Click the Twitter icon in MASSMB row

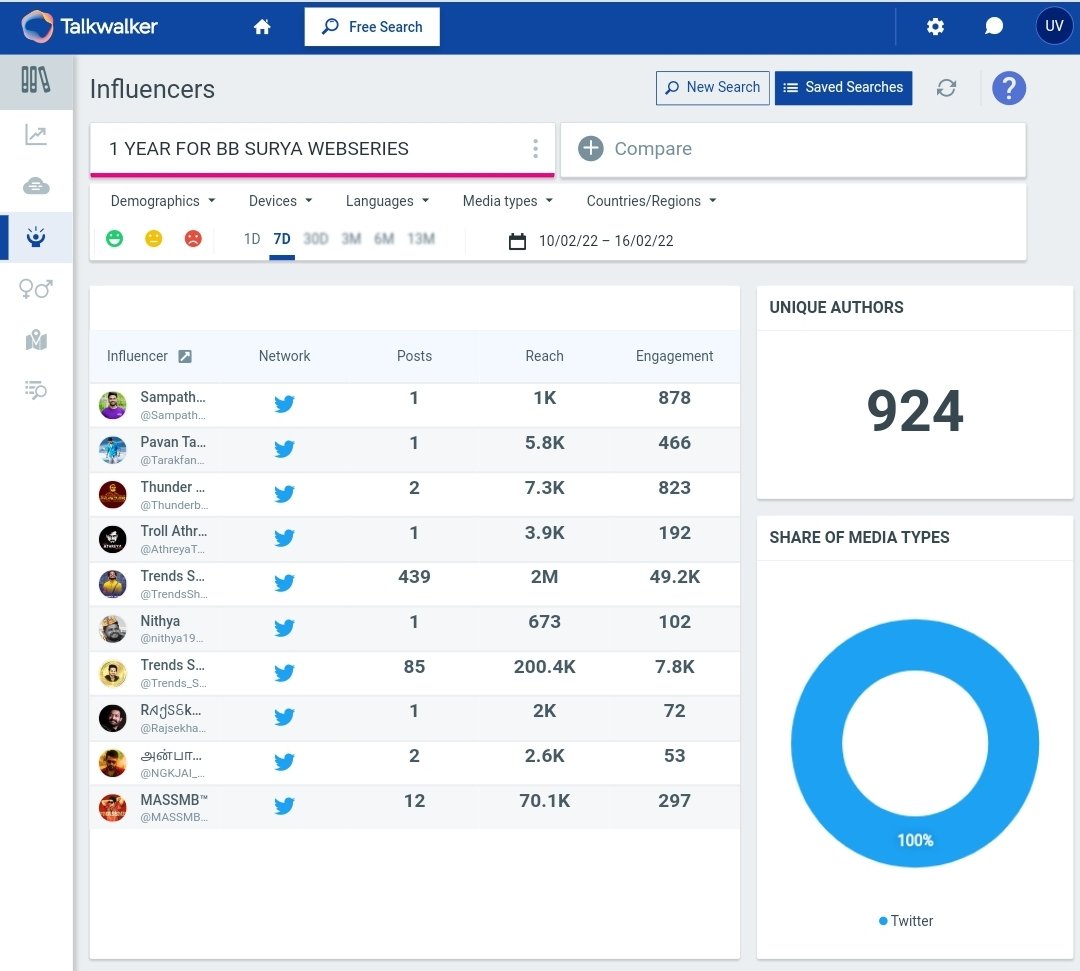click(284, 806)
